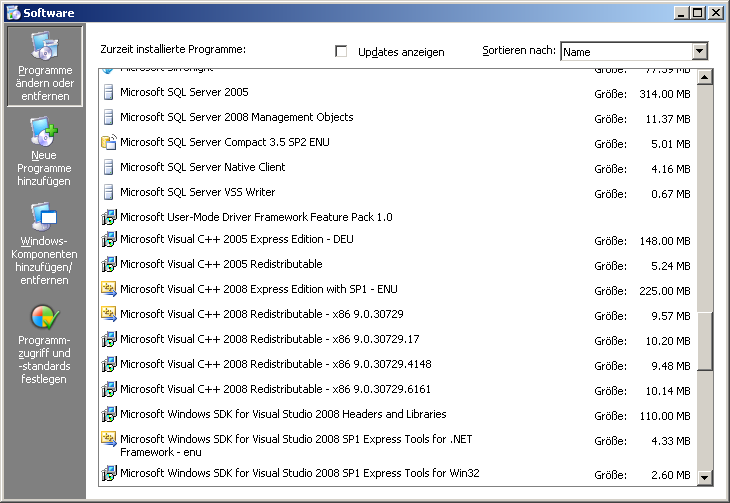
Task: Click icon of Visual C++ 2005 Express Edition
Action: click(109, 240)
